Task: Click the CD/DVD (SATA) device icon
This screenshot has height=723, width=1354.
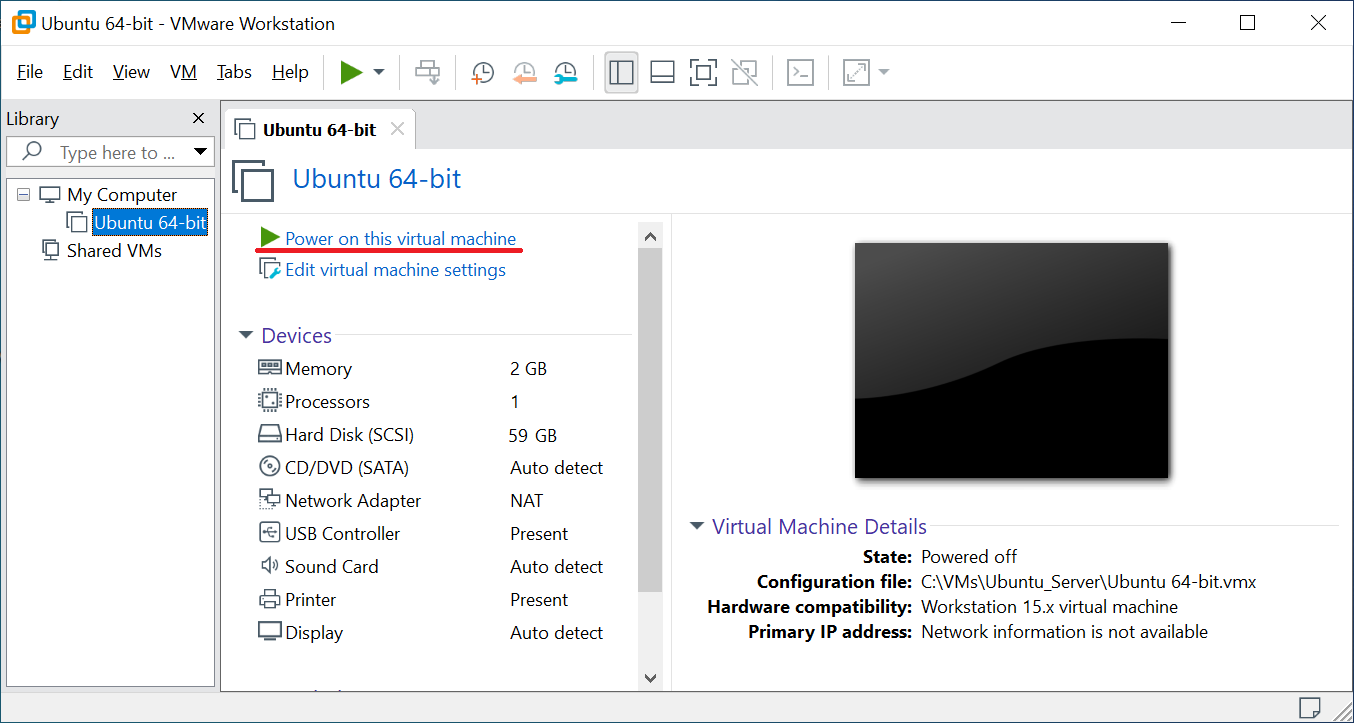Action: (270, 467)
